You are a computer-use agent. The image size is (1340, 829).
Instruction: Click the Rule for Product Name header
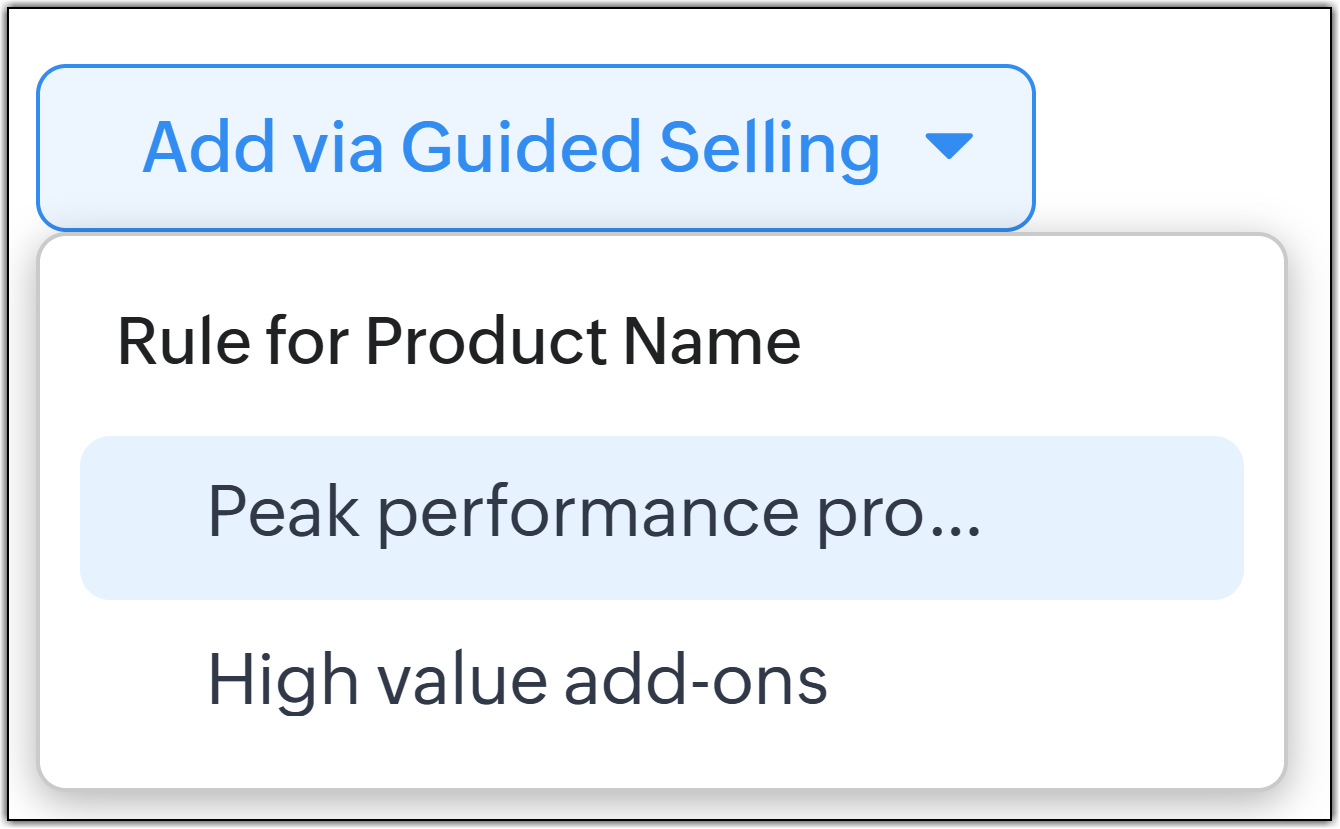click(459, 342)
